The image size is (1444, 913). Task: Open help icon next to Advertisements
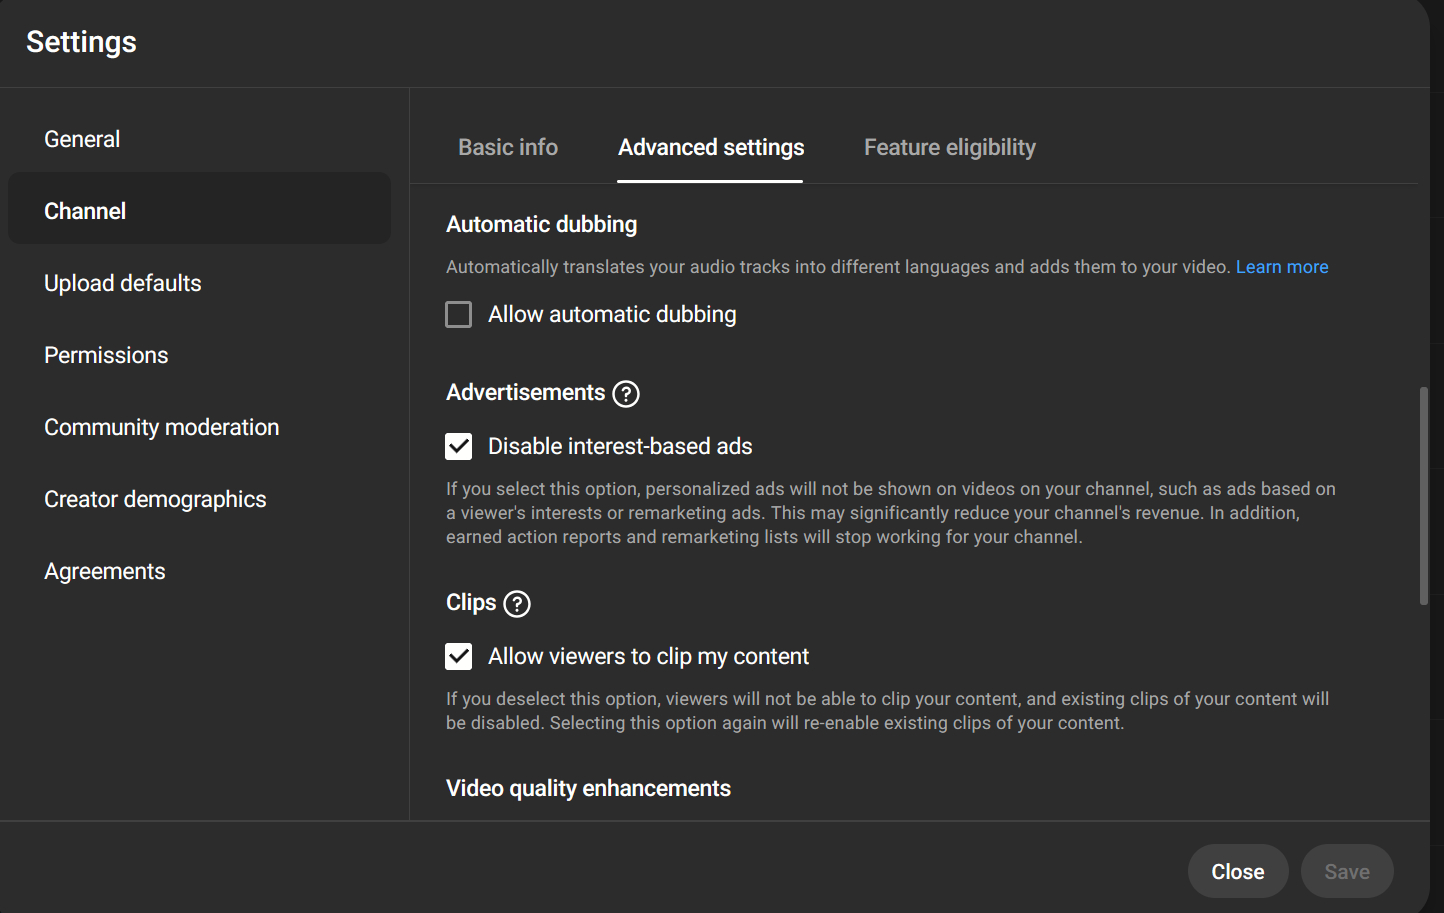(x=626, y=394)
